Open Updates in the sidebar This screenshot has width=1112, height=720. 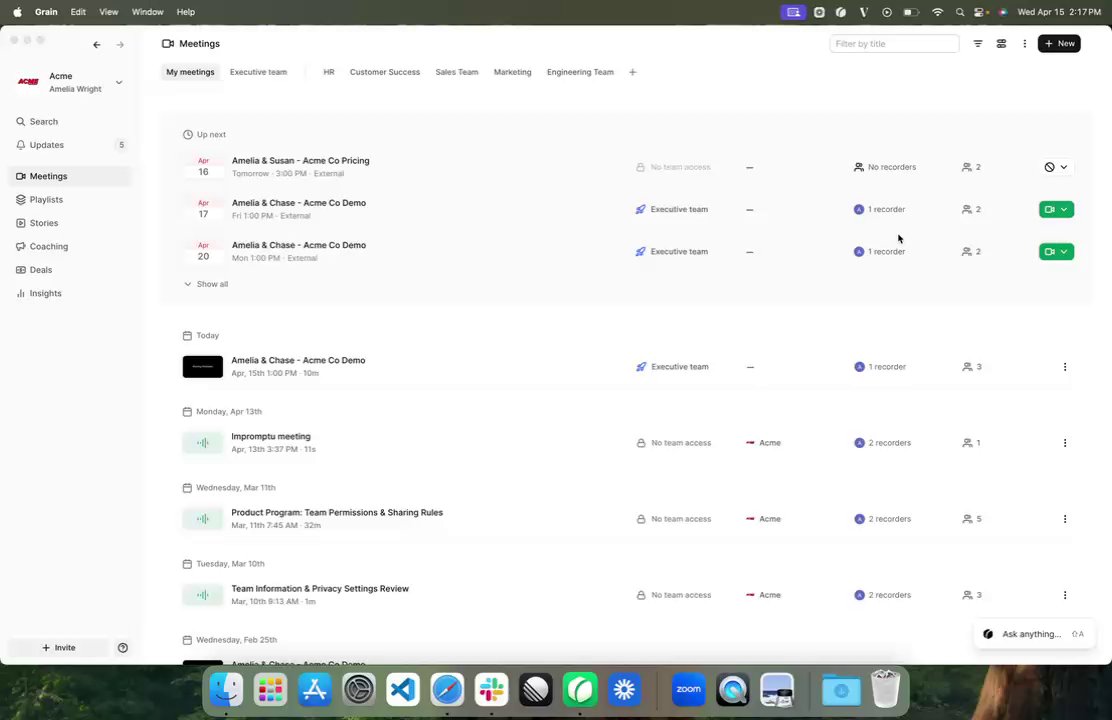[x=70, y=145]
